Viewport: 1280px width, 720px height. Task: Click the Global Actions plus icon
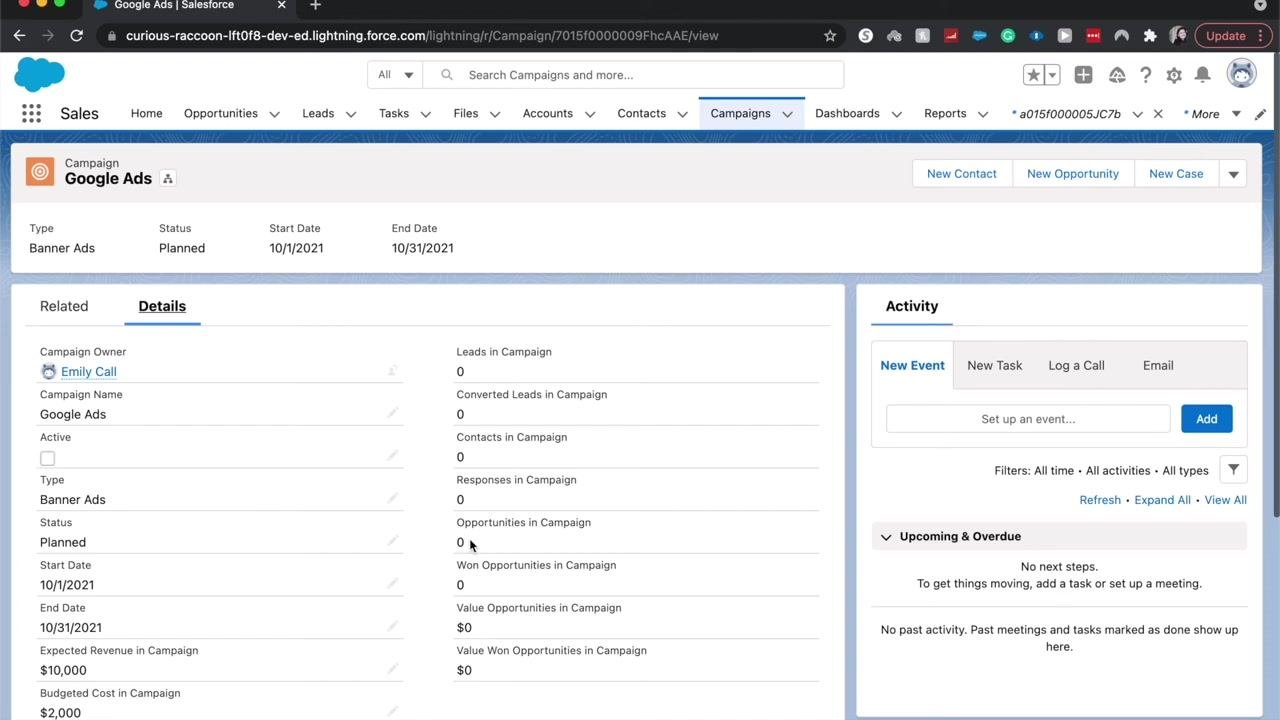tap(1083, 75)
